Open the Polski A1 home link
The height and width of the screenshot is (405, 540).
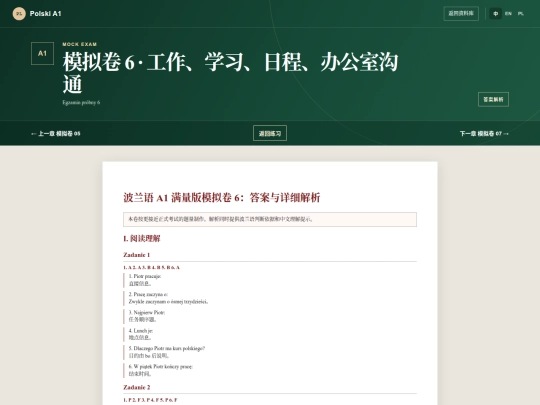click(37, 14)
